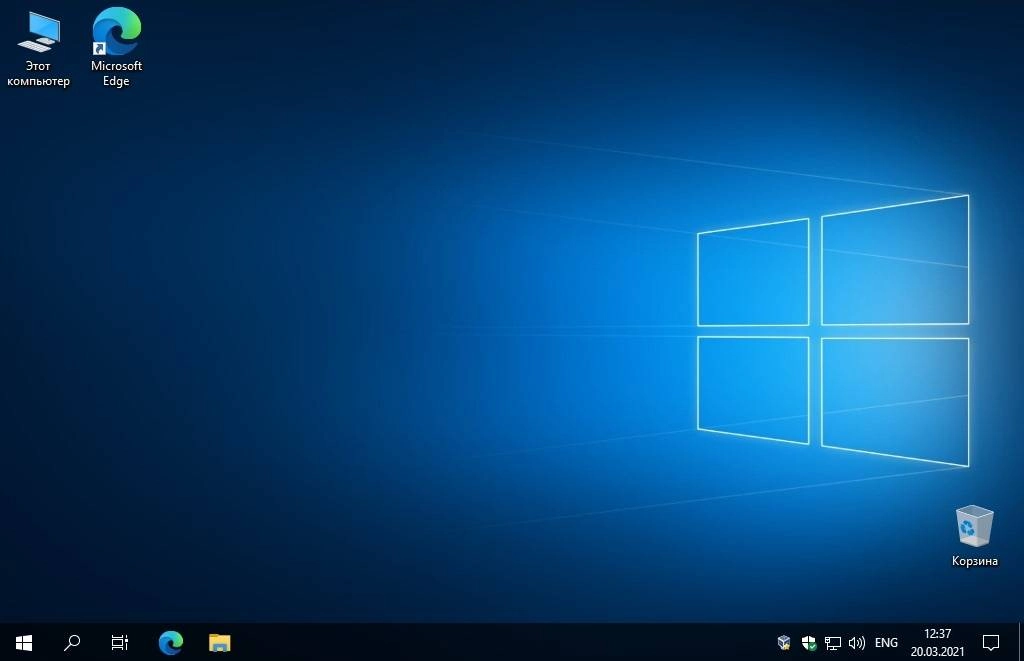Launch Edge from the taskbar
The height and width of the screenshot is (661, 1024).
pyautogui.click(x=171, y=643)
